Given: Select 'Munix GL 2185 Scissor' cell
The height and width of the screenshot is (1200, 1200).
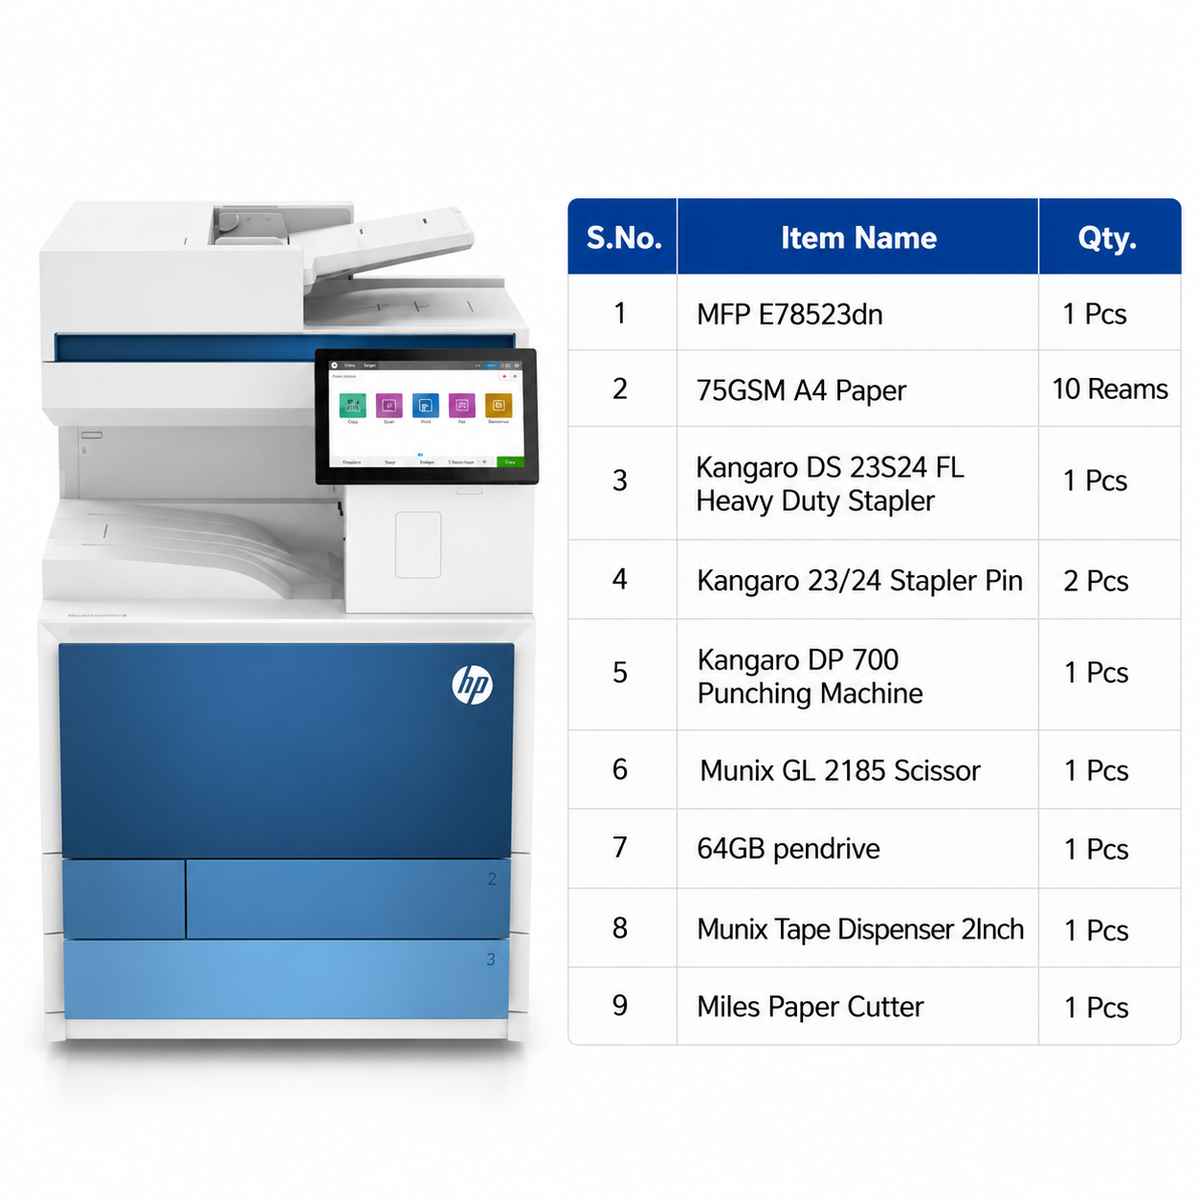Looking at the screenshot, I should click(858, 770).
